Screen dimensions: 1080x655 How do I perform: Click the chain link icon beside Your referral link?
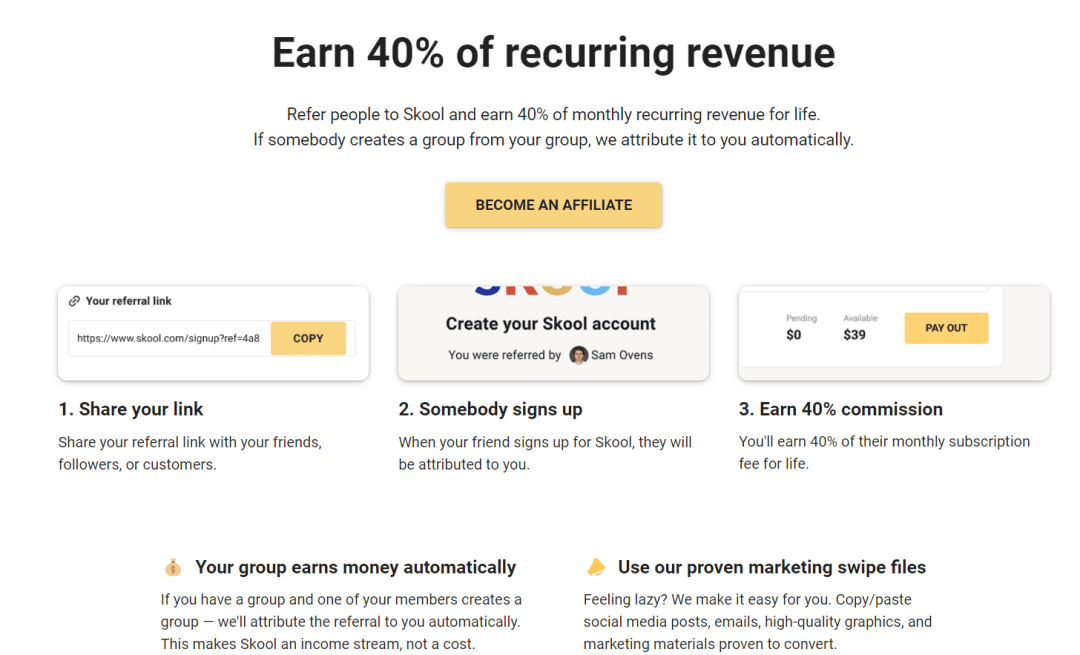pos(74,301)
